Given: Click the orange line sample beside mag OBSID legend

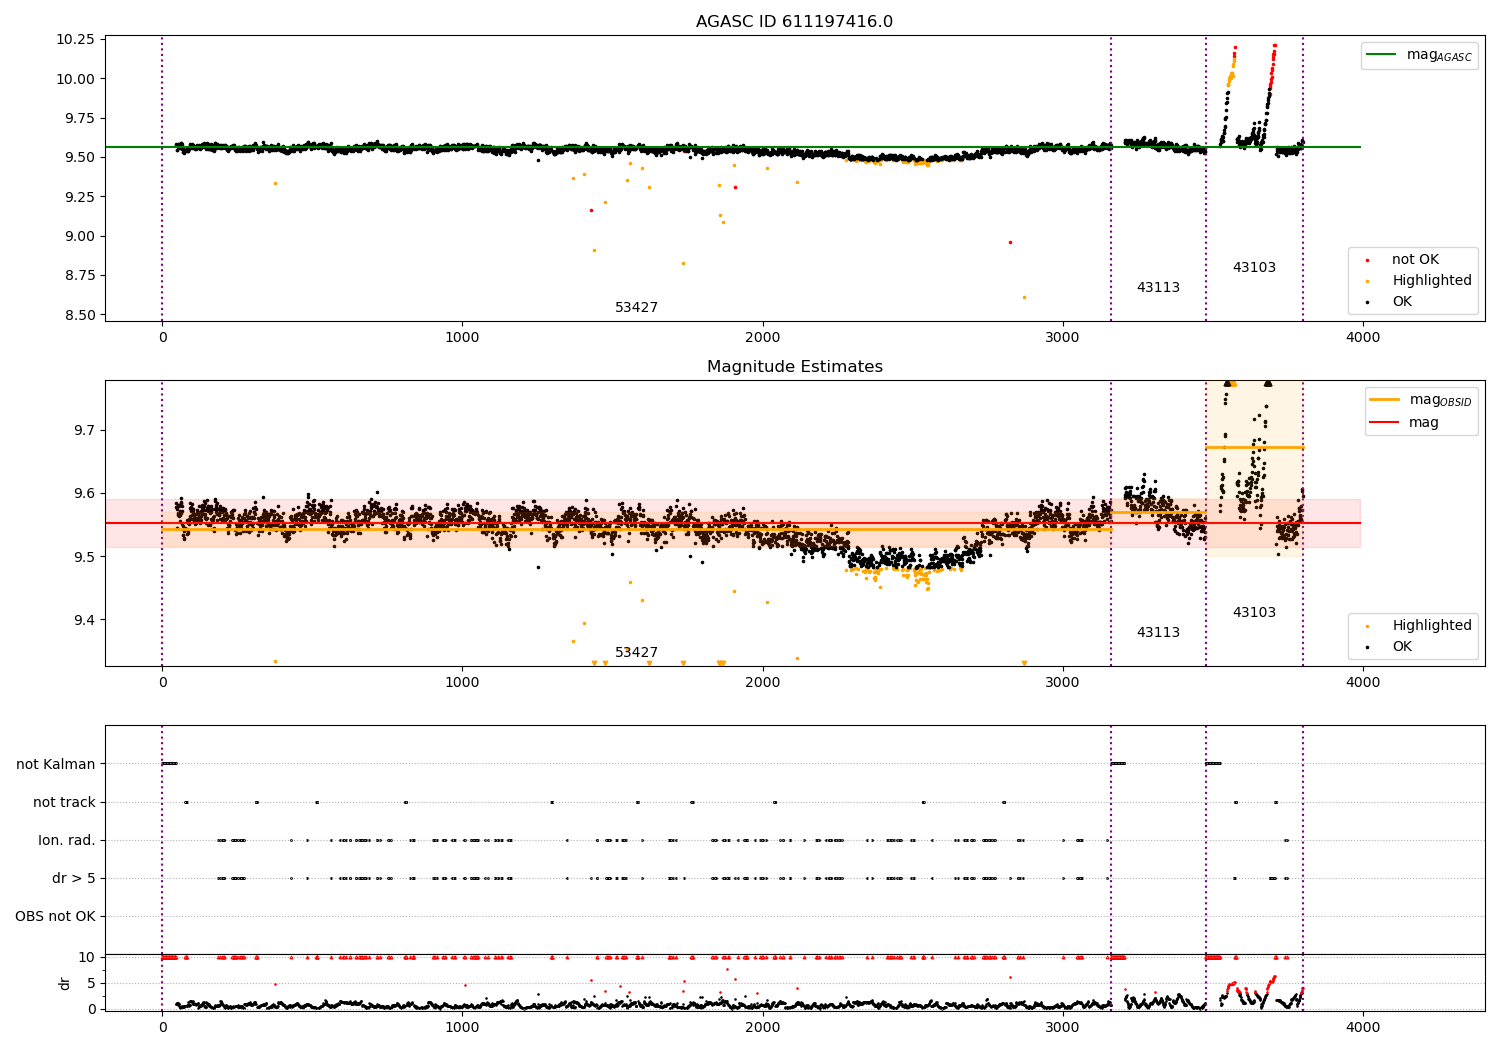Looking at the screenshot, I should pos(1385,400).
